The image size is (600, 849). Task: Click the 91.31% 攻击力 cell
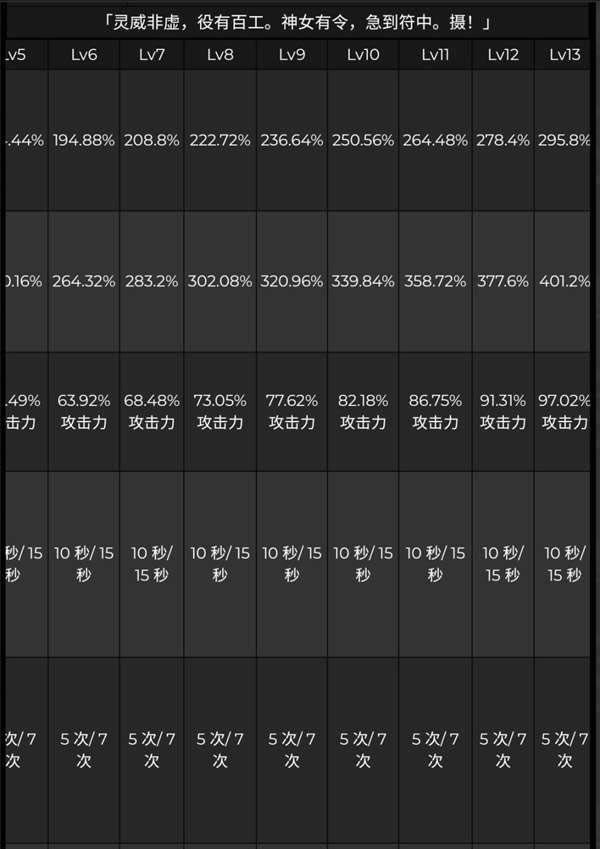503,412
